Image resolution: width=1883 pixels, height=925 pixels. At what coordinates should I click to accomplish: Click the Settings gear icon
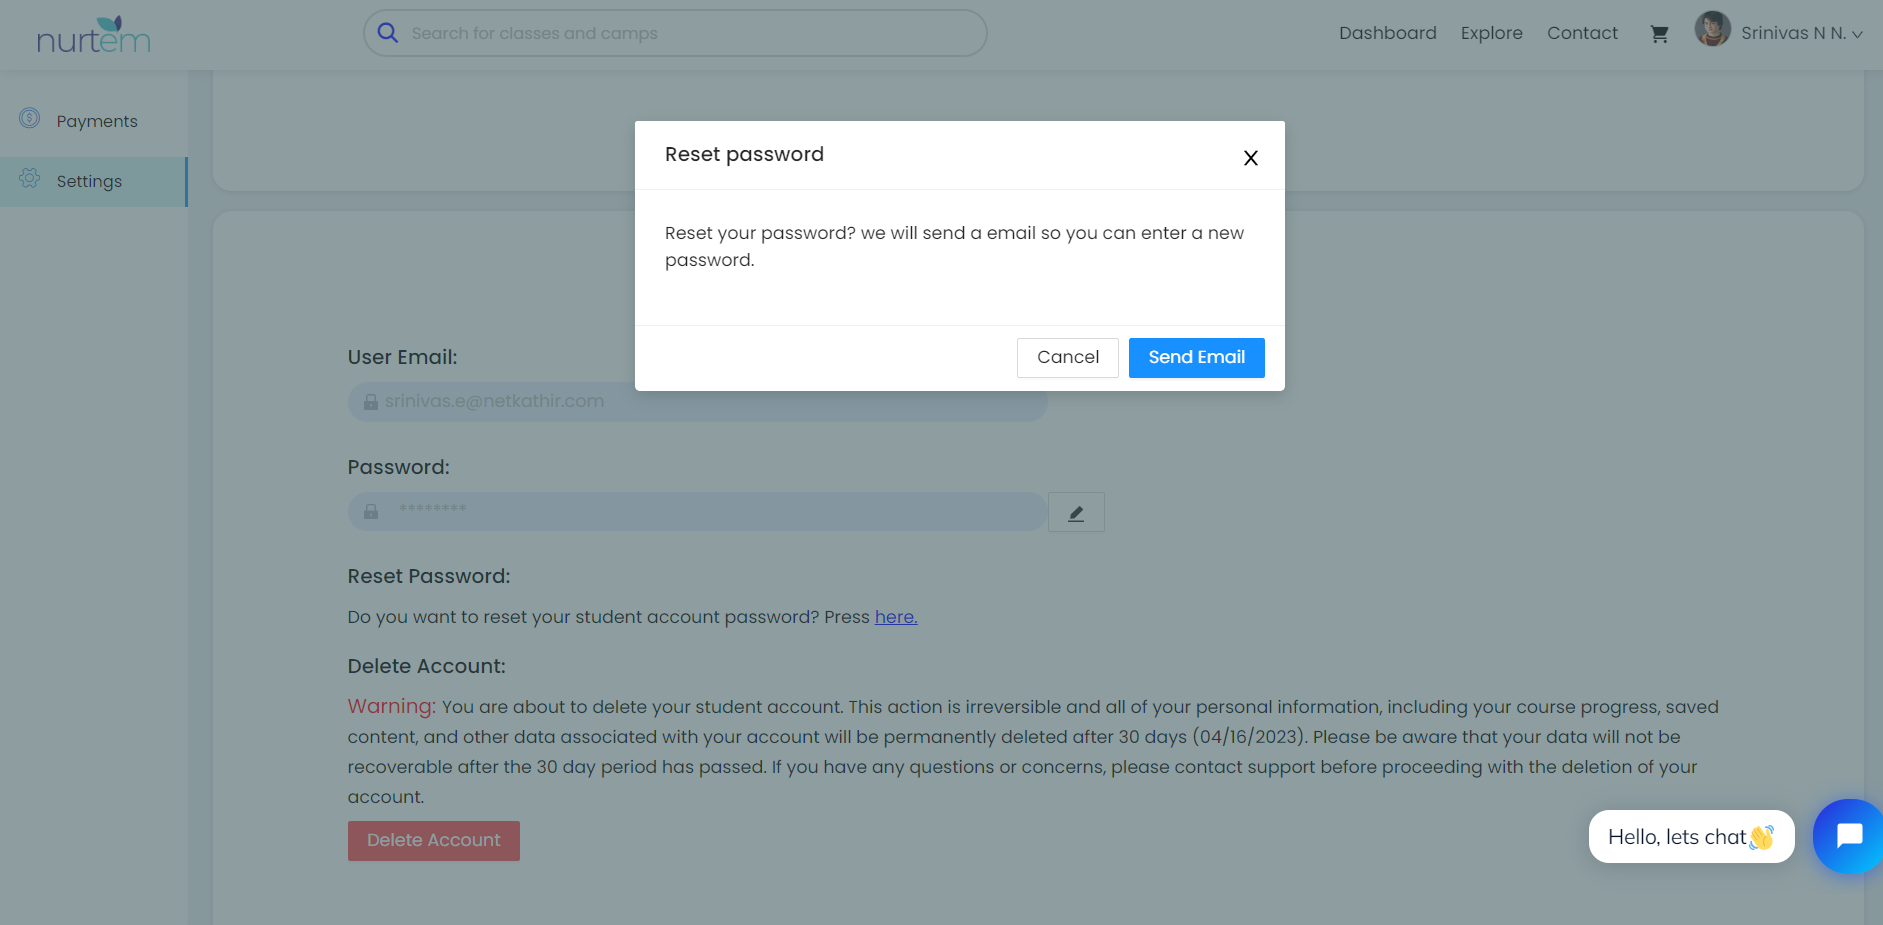point(30,179)
